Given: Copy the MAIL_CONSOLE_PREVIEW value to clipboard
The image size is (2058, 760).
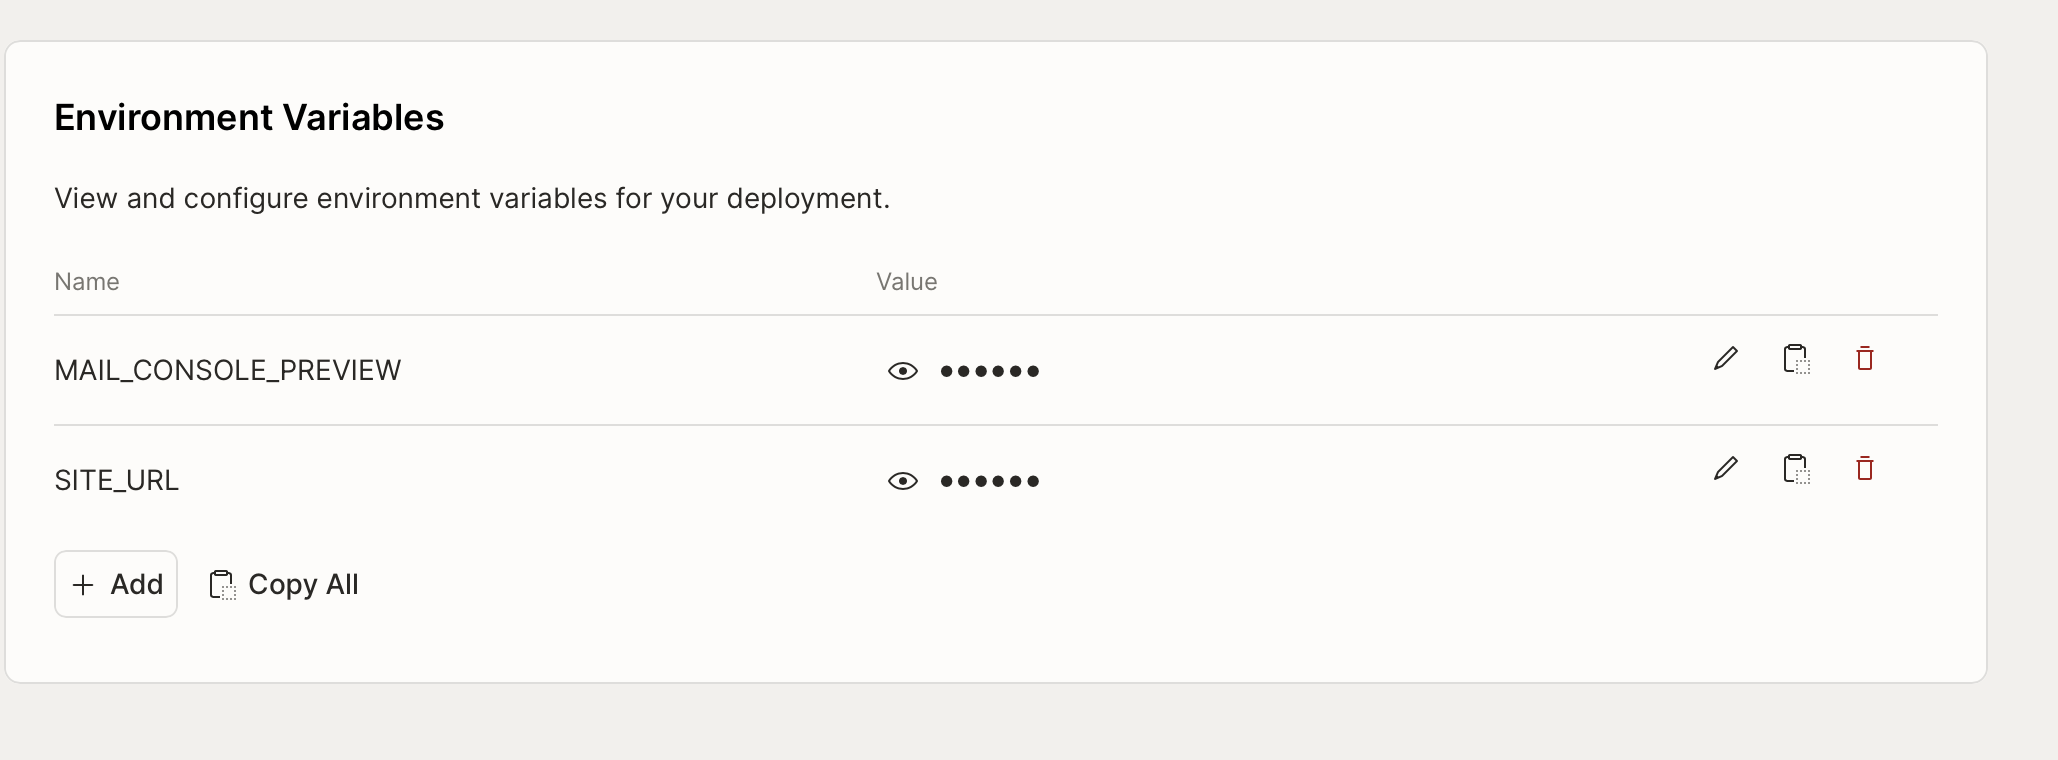Looking at the screenshot, I should click(x=1796, y=359).
